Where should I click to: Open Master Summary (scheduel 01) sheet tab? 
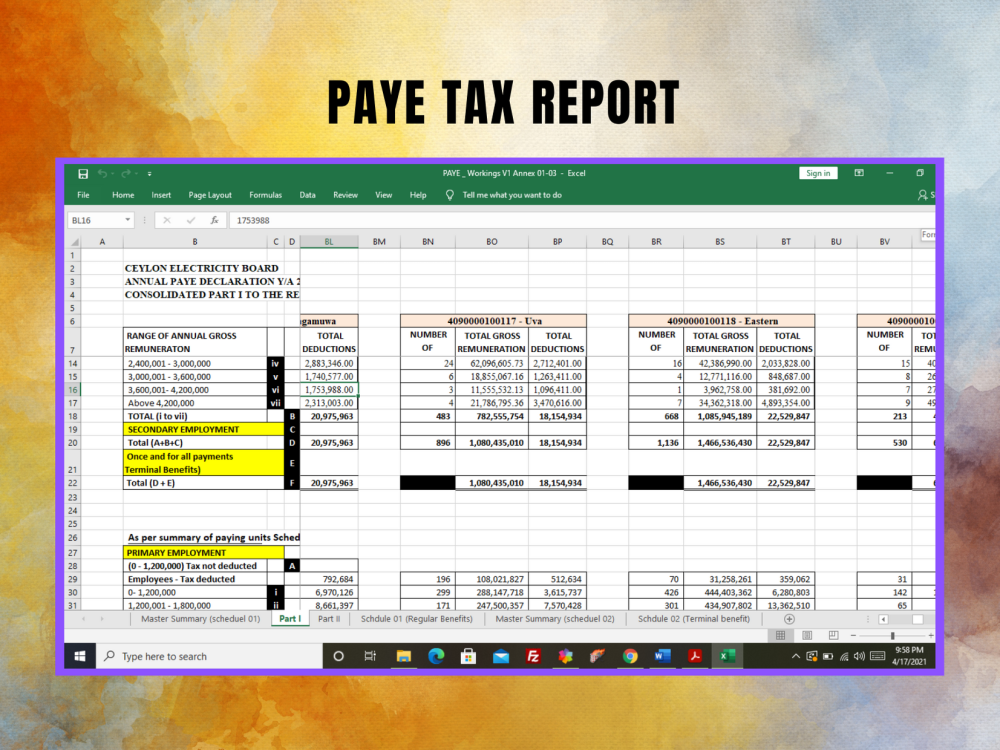tap(200, 619)
